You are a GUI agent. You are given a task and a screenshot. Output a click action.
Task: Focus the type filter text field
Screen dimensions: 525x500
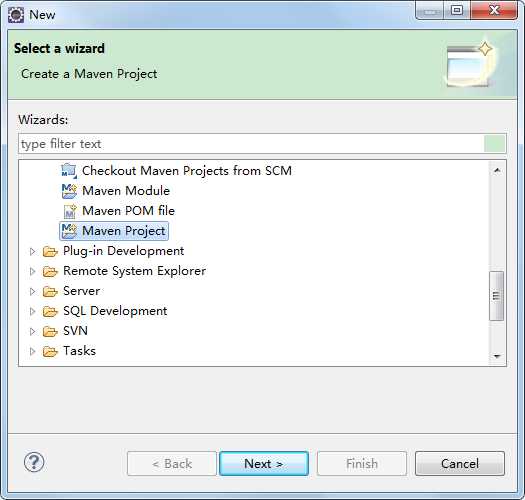pyautogui.click(x=251, y=144)
